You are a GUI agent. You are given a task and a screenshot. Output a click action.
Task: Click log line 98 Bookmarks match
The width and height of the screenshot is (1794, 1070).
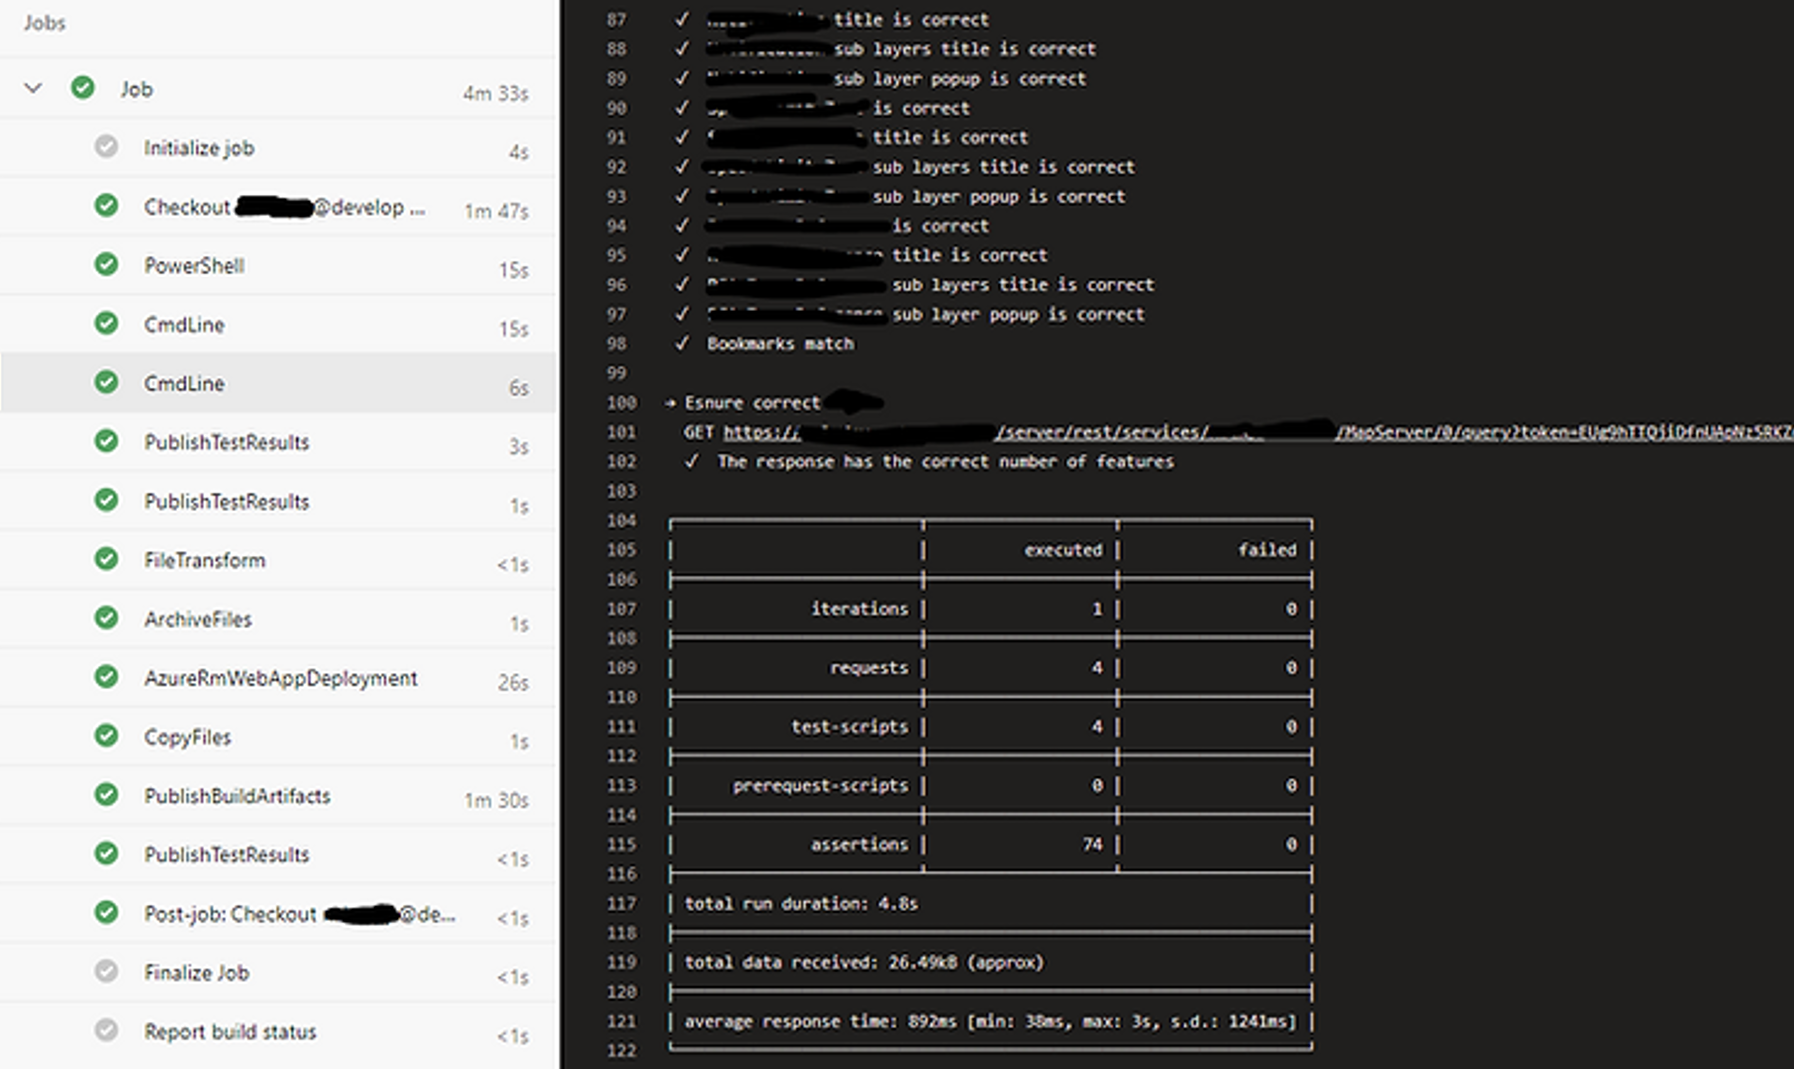pyautogui.click(x=780, y=344)
